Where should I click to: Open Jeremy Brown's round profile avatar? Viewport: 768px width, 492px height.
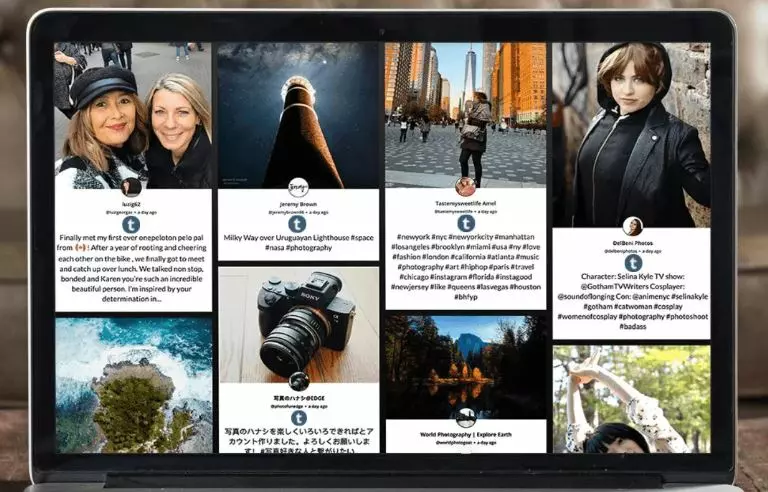click(298, 187)
